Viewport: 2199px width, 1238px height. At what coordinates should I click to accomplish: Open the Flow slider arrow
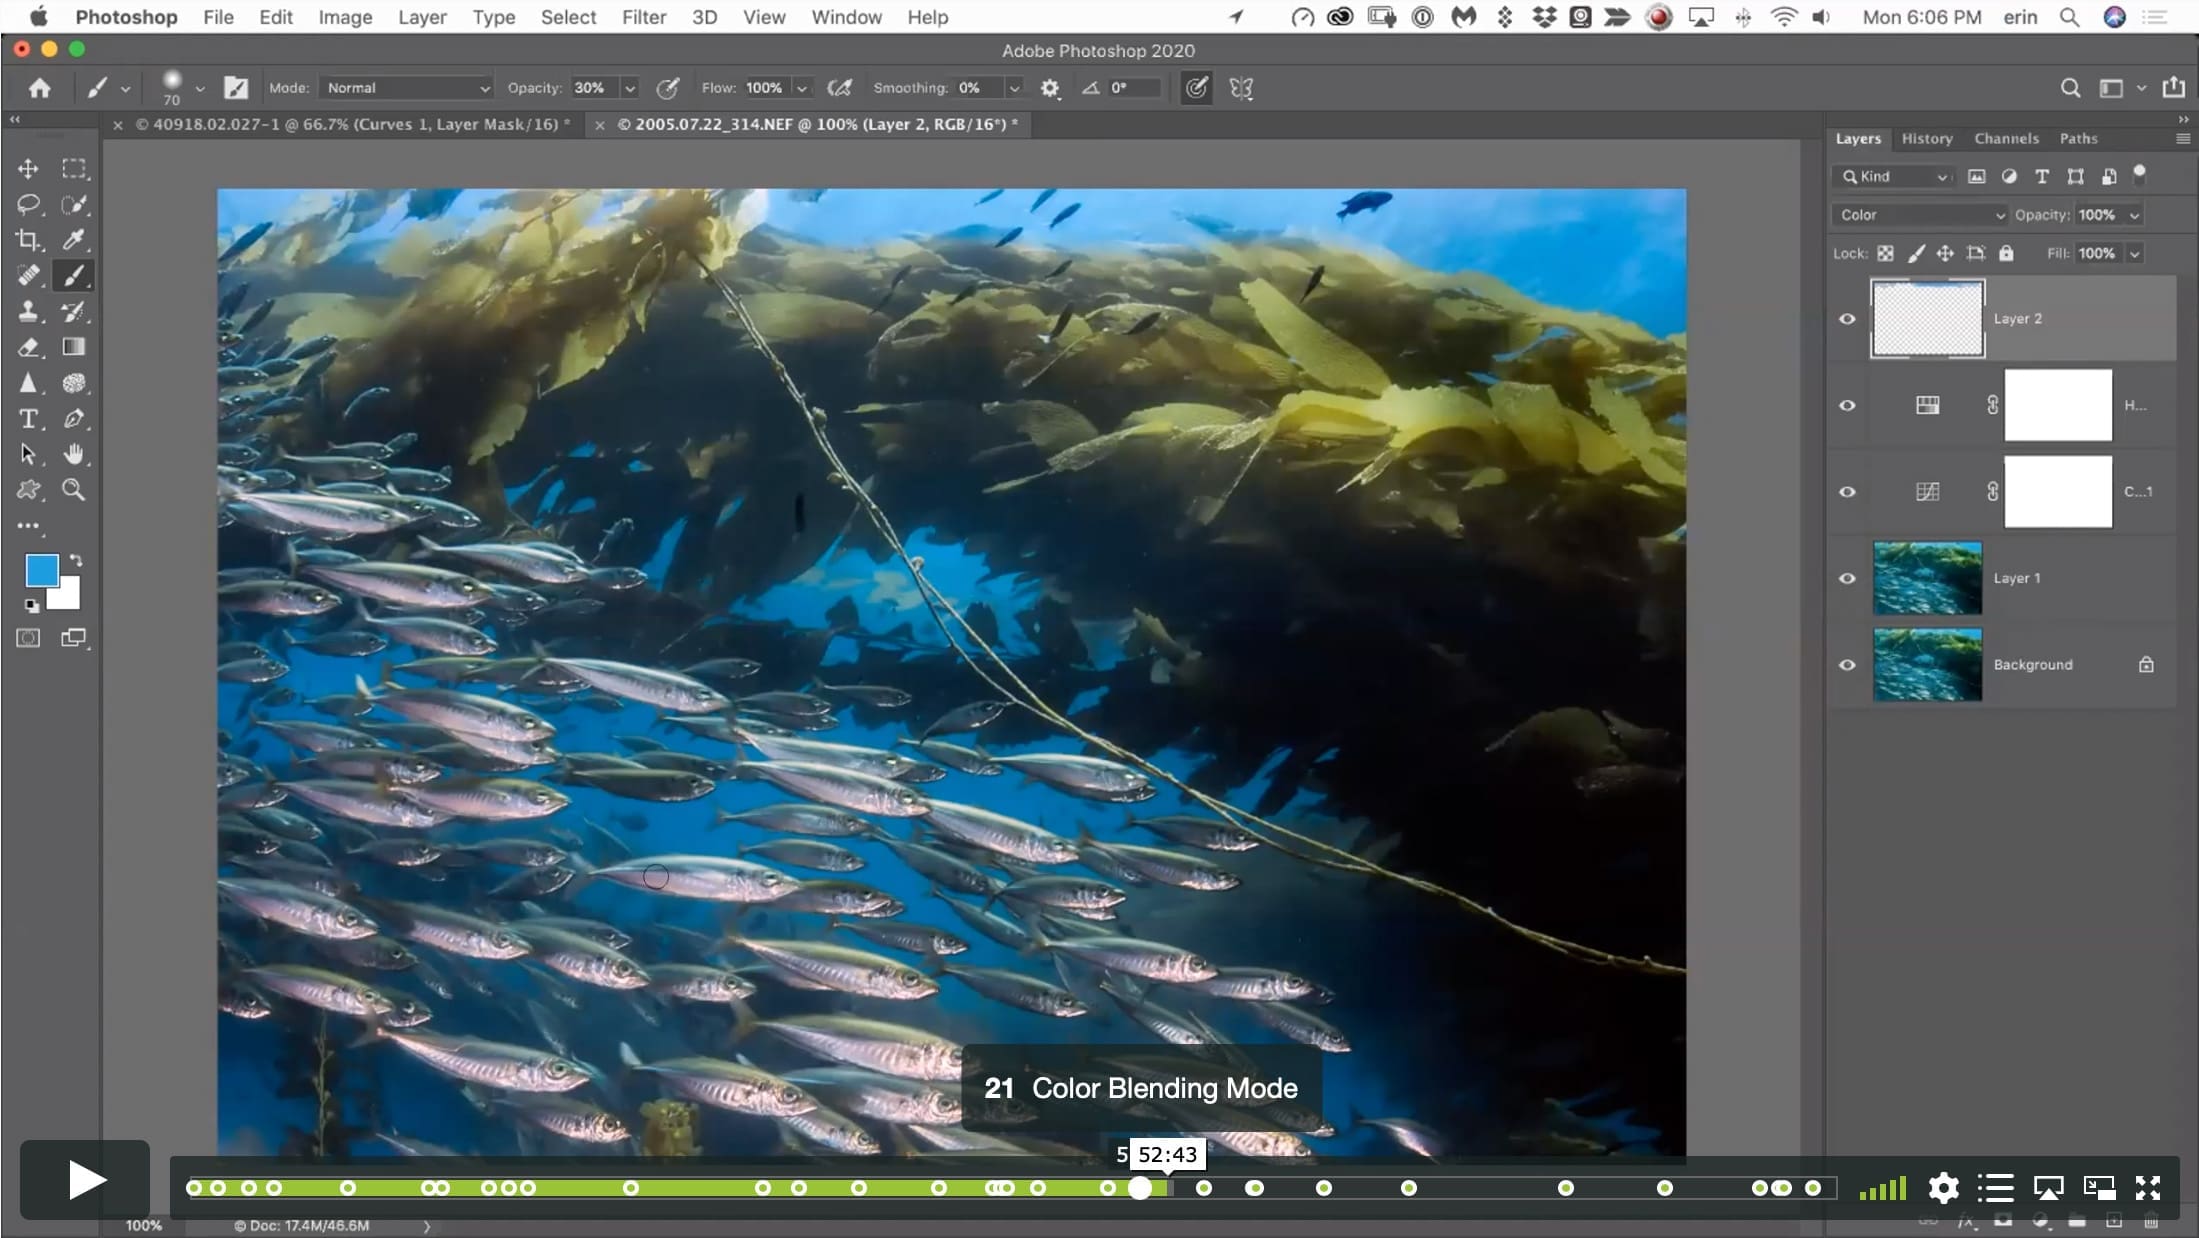(801, 88)
